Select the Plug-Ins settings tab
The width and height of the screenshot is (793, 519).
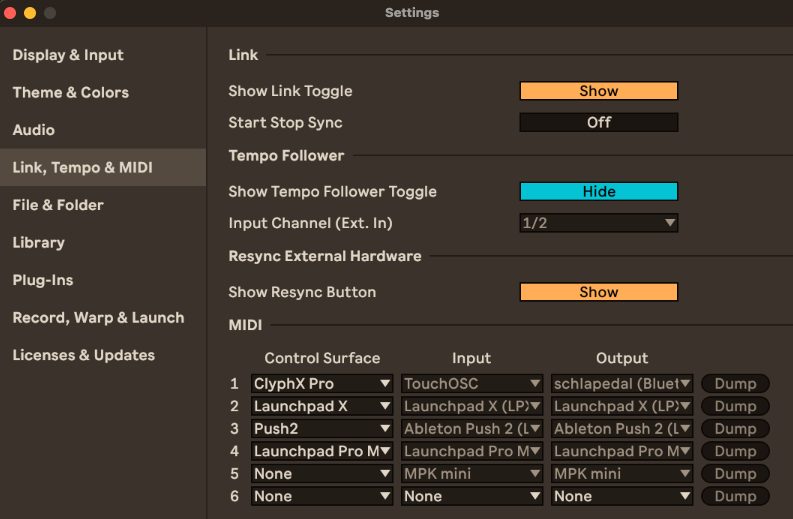tap(43, 280)
